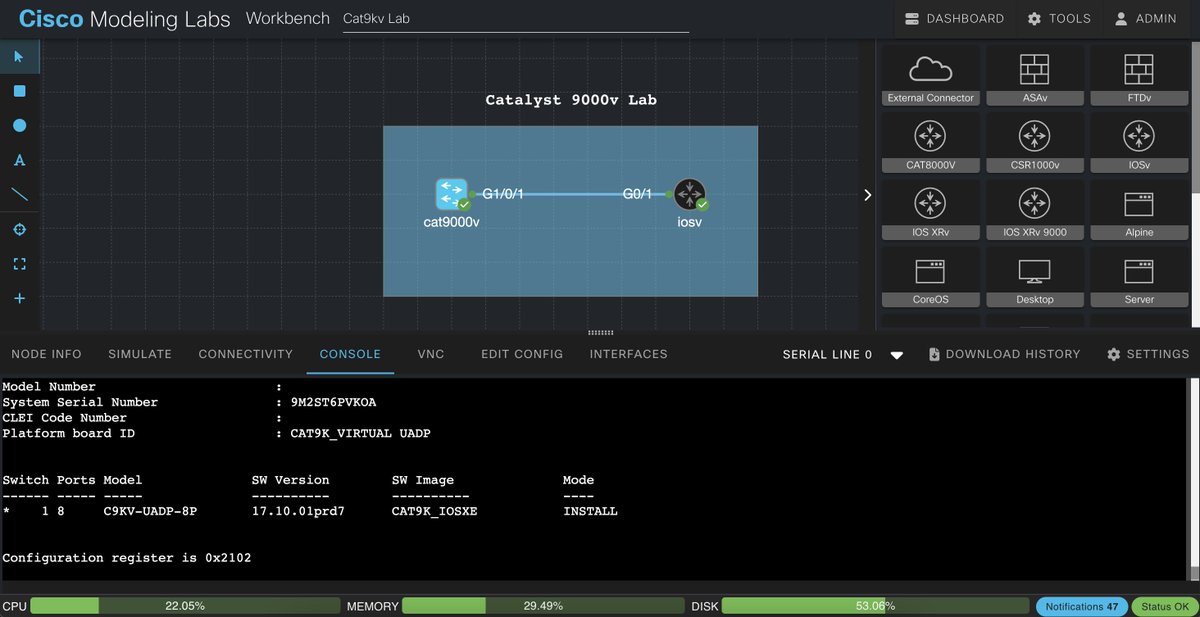This screenshot has height=617, width=1200.
Task: Collapse the node palette with chevron
Action: 867,195
